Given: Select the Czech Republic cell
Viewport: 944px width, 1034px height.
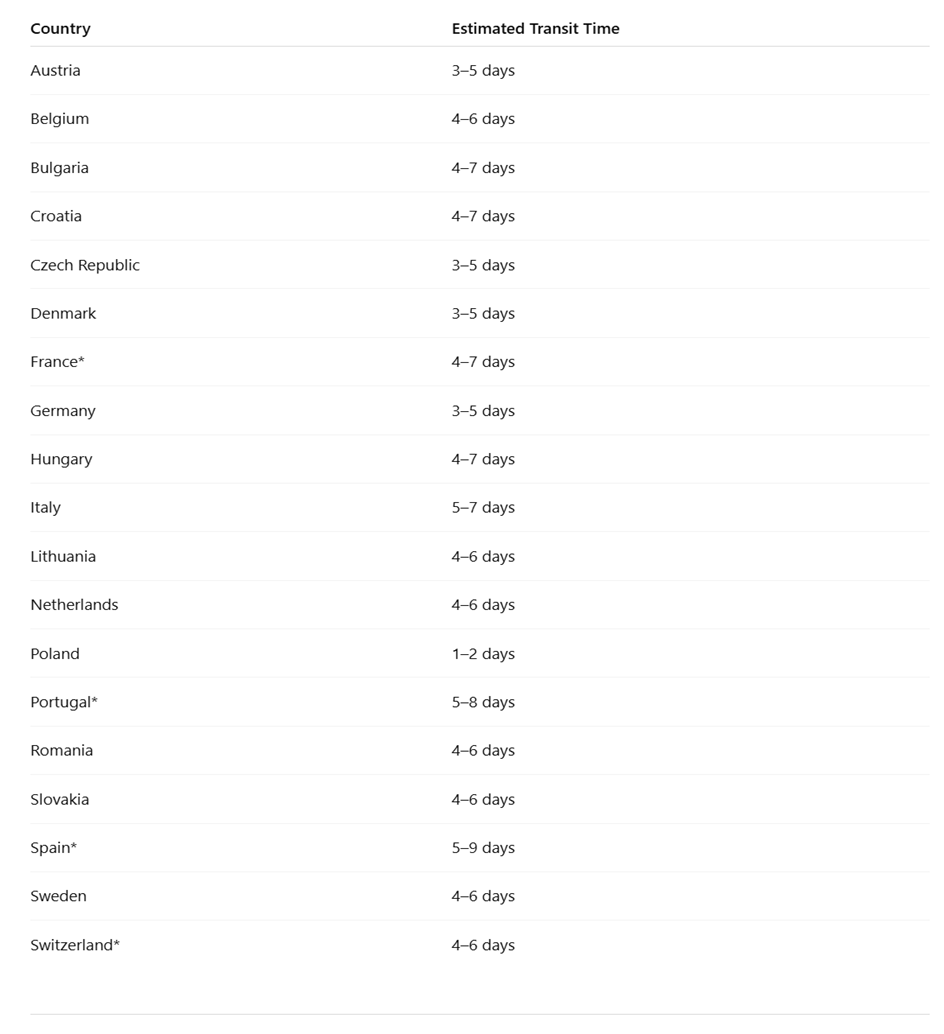Looking at the screenshot, I should coord(85,265).
